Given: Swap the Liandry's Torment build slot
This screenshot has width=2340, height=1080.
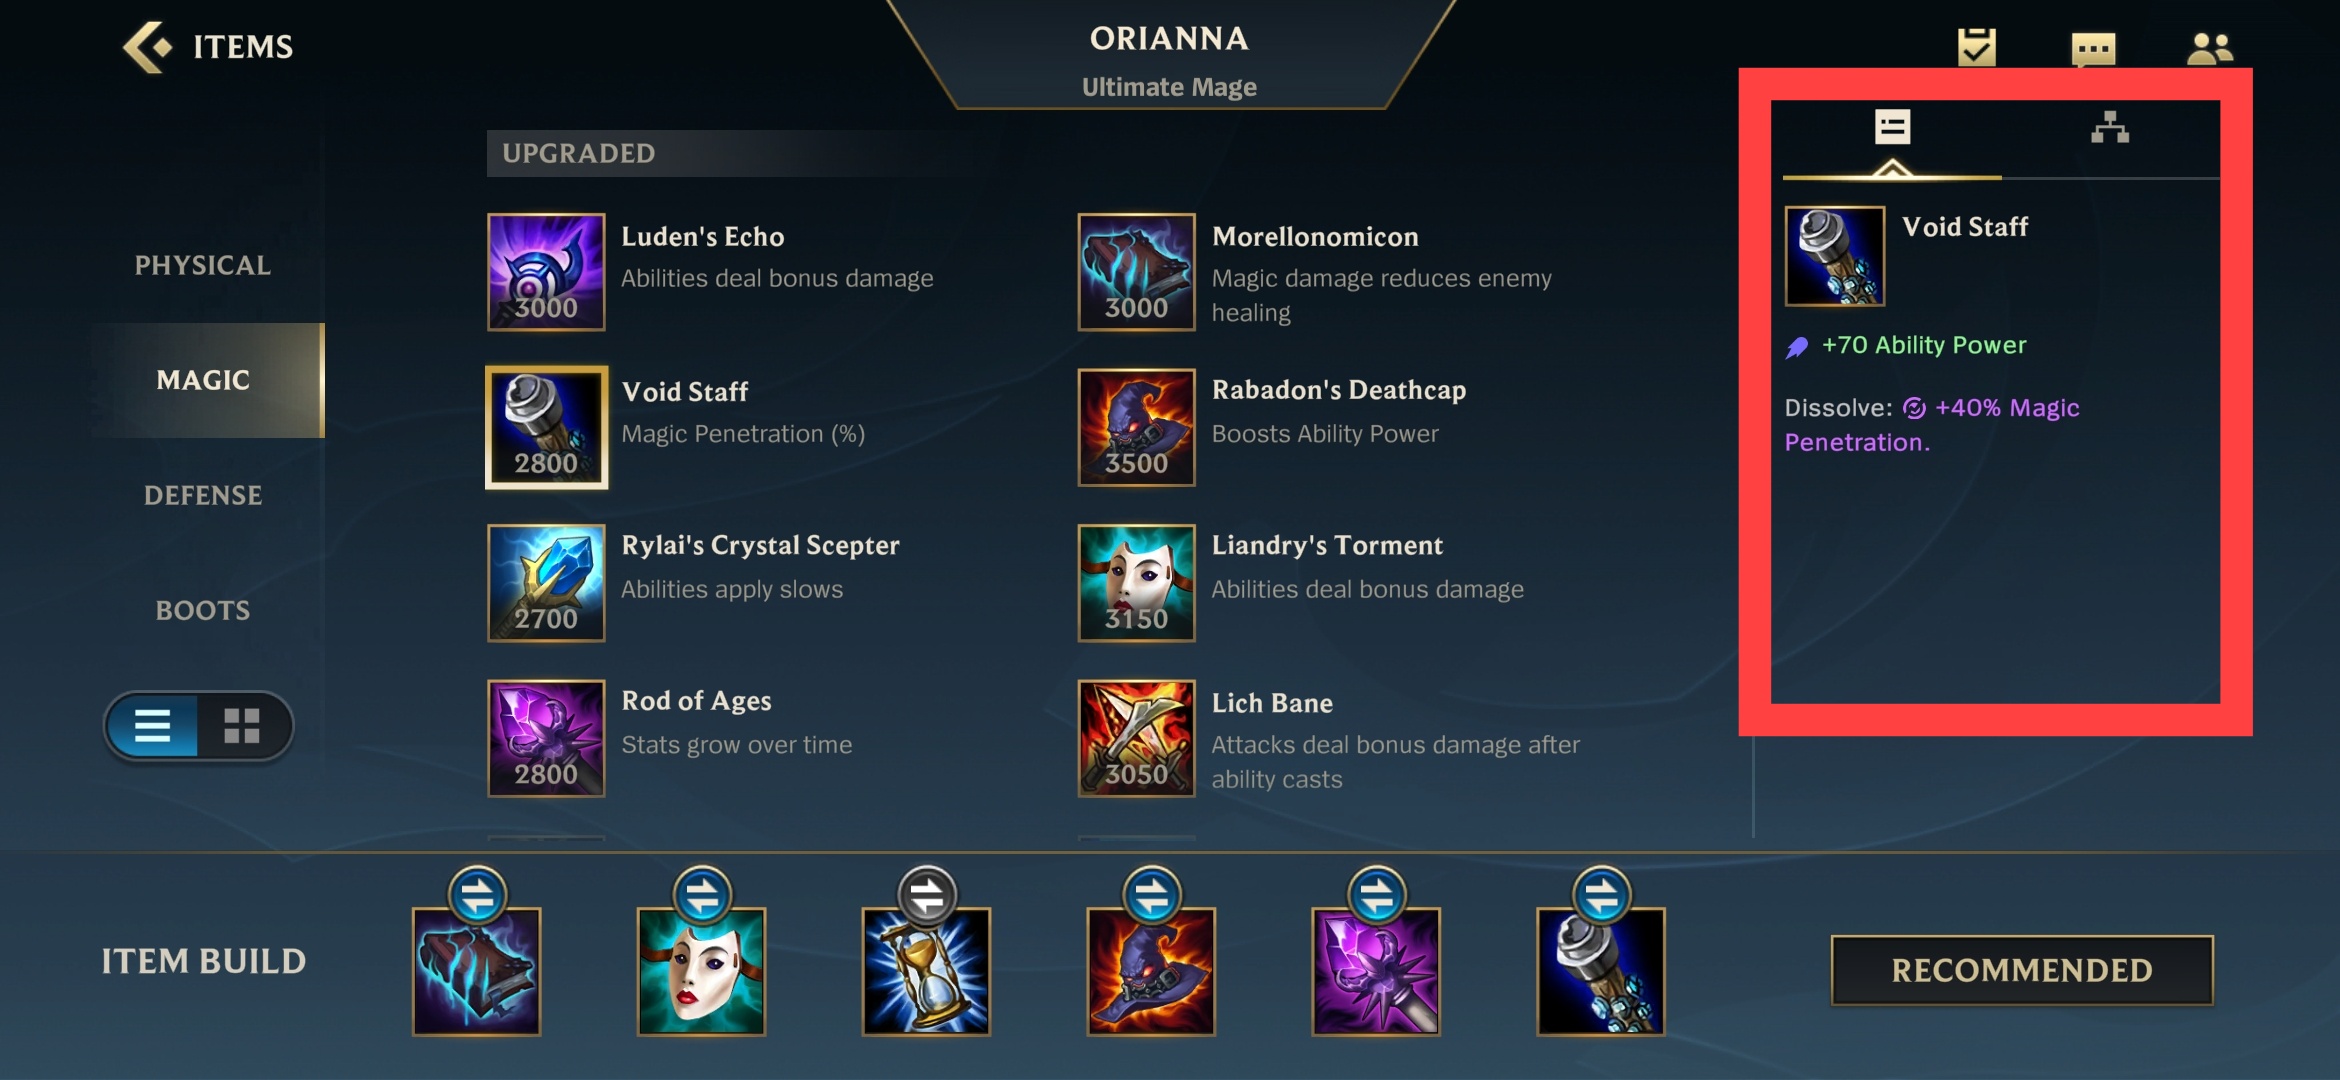Looking at the screenshot, I should coord(702,895).
